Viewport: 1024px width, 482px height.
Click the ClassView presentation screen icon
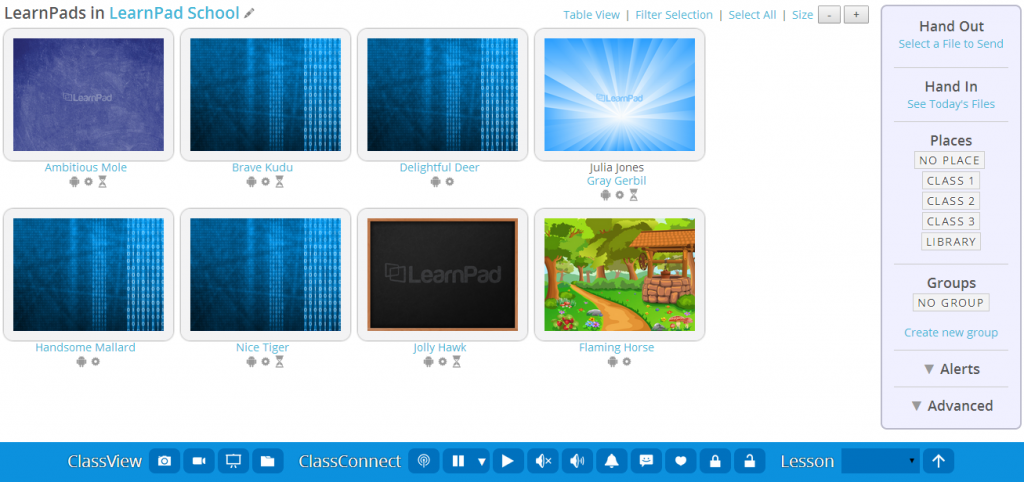[x=233, y=461]
